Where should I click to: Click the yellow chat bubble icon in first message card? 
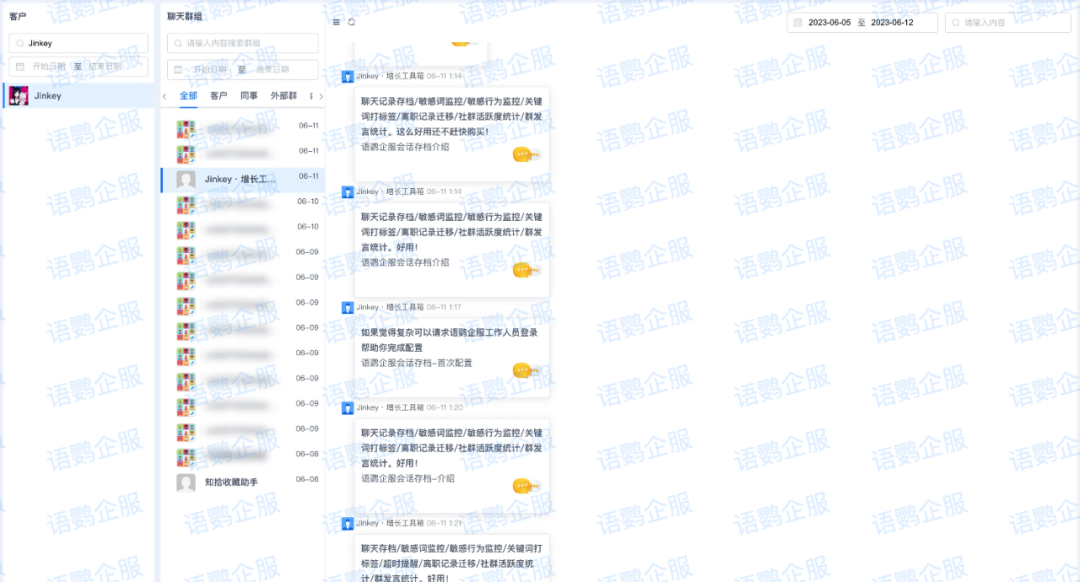(523, 154)
